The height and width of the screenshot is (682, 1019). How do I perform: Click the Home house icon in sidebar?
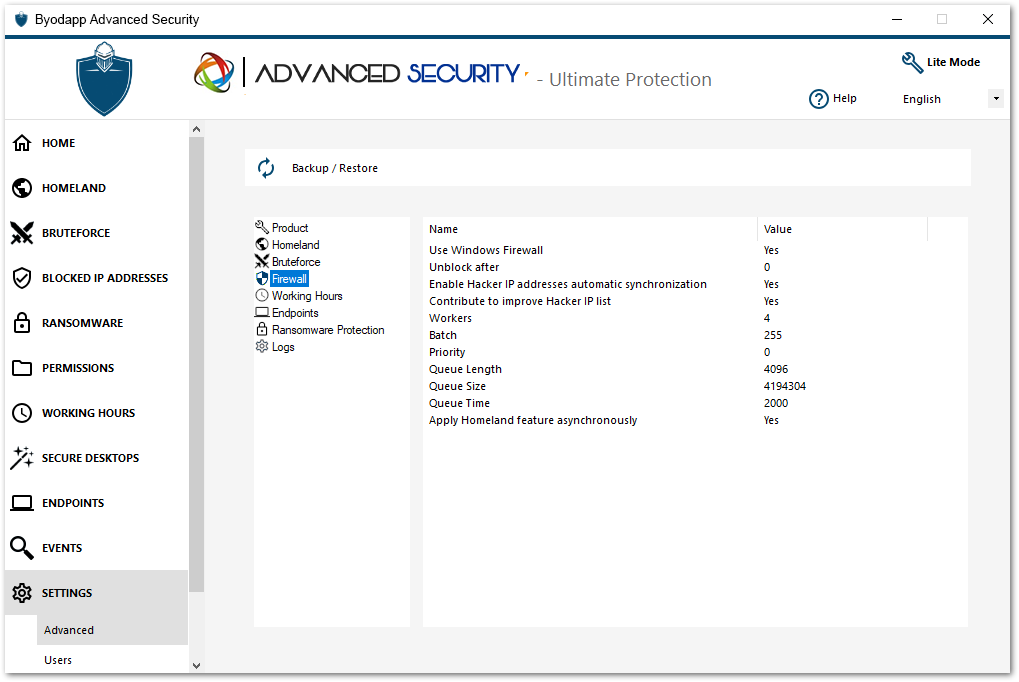click(22, 142)
